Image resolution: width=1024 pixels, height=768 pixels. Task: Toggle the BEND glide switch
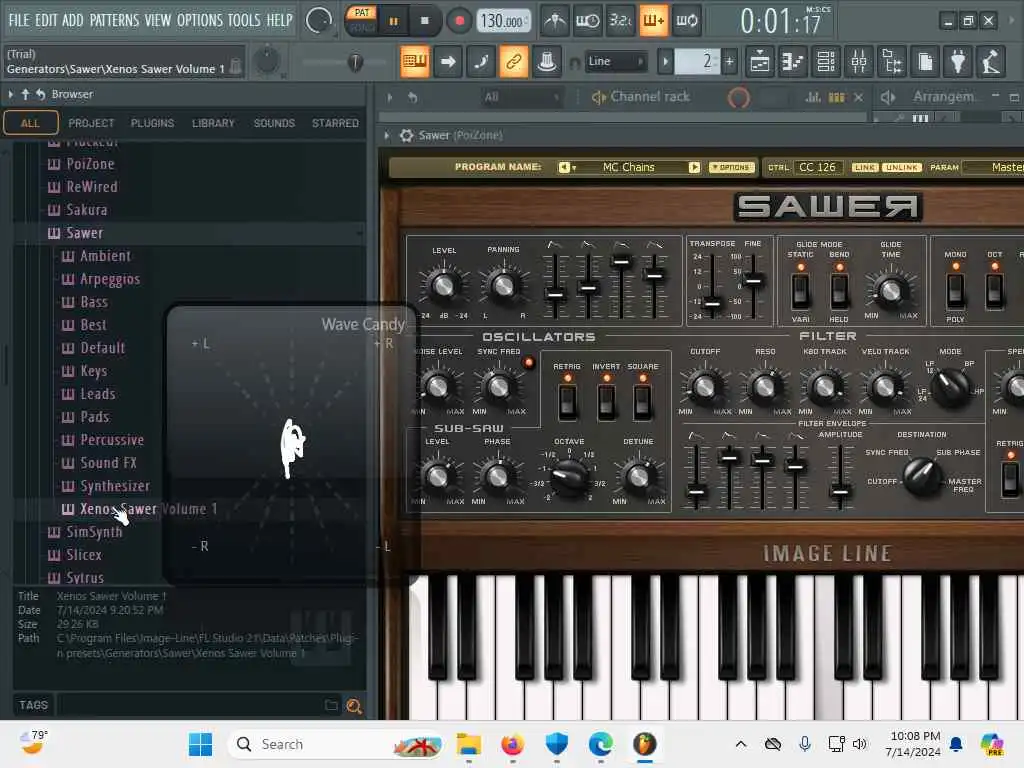tap(839, 291)
